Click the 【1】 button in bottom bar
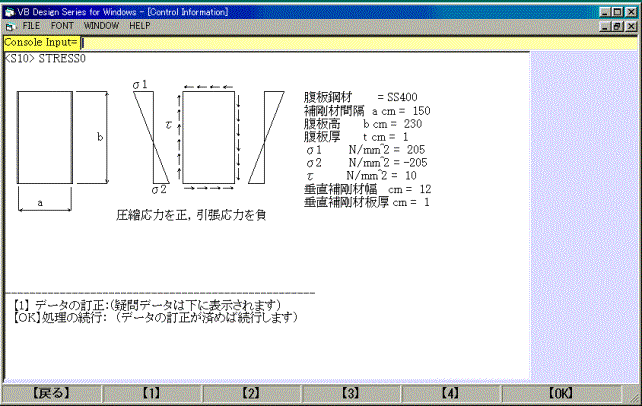This screenshot has height=406, width=642. 151,393
